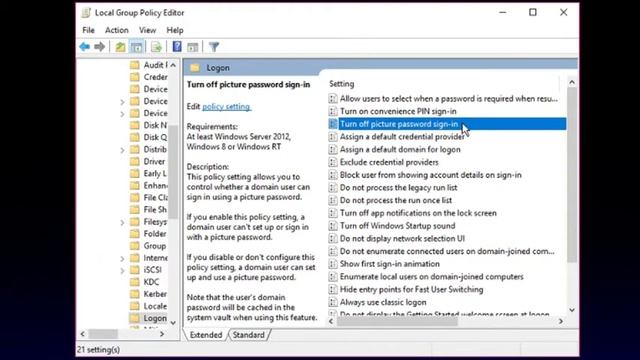Open the Action menu
640x360 pixels.
[x=117, y=30]
